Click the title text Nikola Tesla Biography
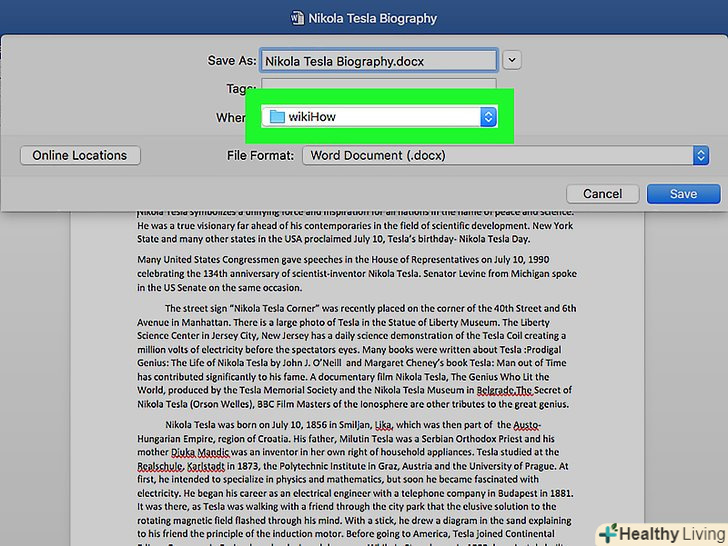The image size is (728, 546). [x=372, y=18]
